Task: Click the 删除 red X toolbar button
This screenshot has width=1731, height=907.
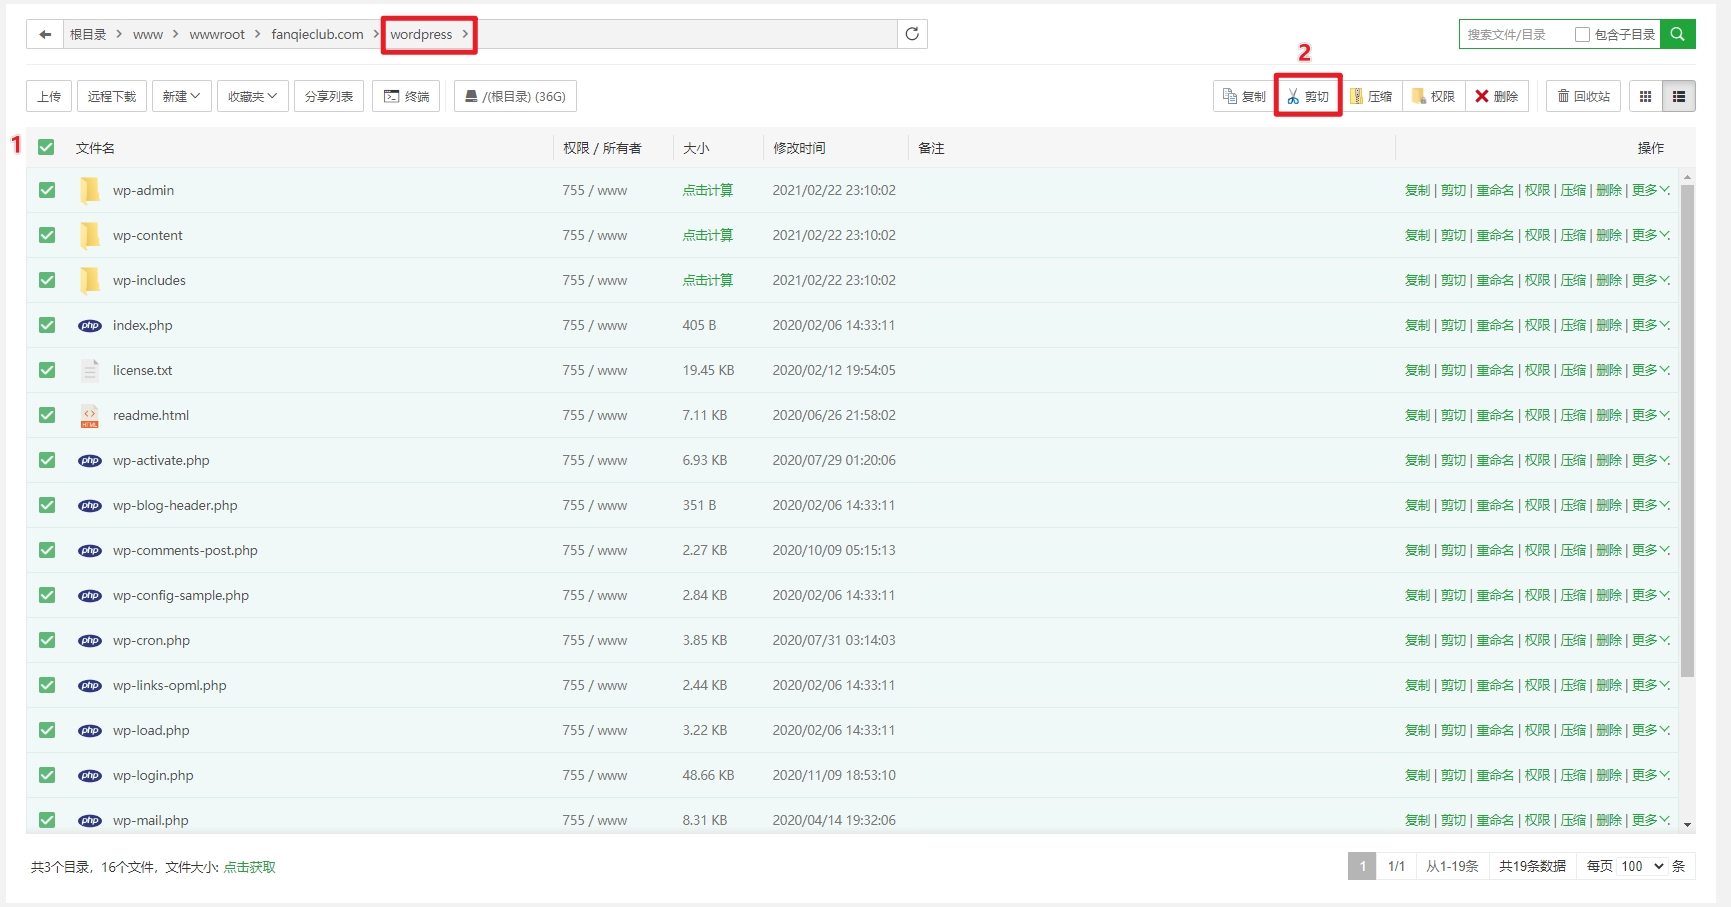Action: tap(1496, 96)
